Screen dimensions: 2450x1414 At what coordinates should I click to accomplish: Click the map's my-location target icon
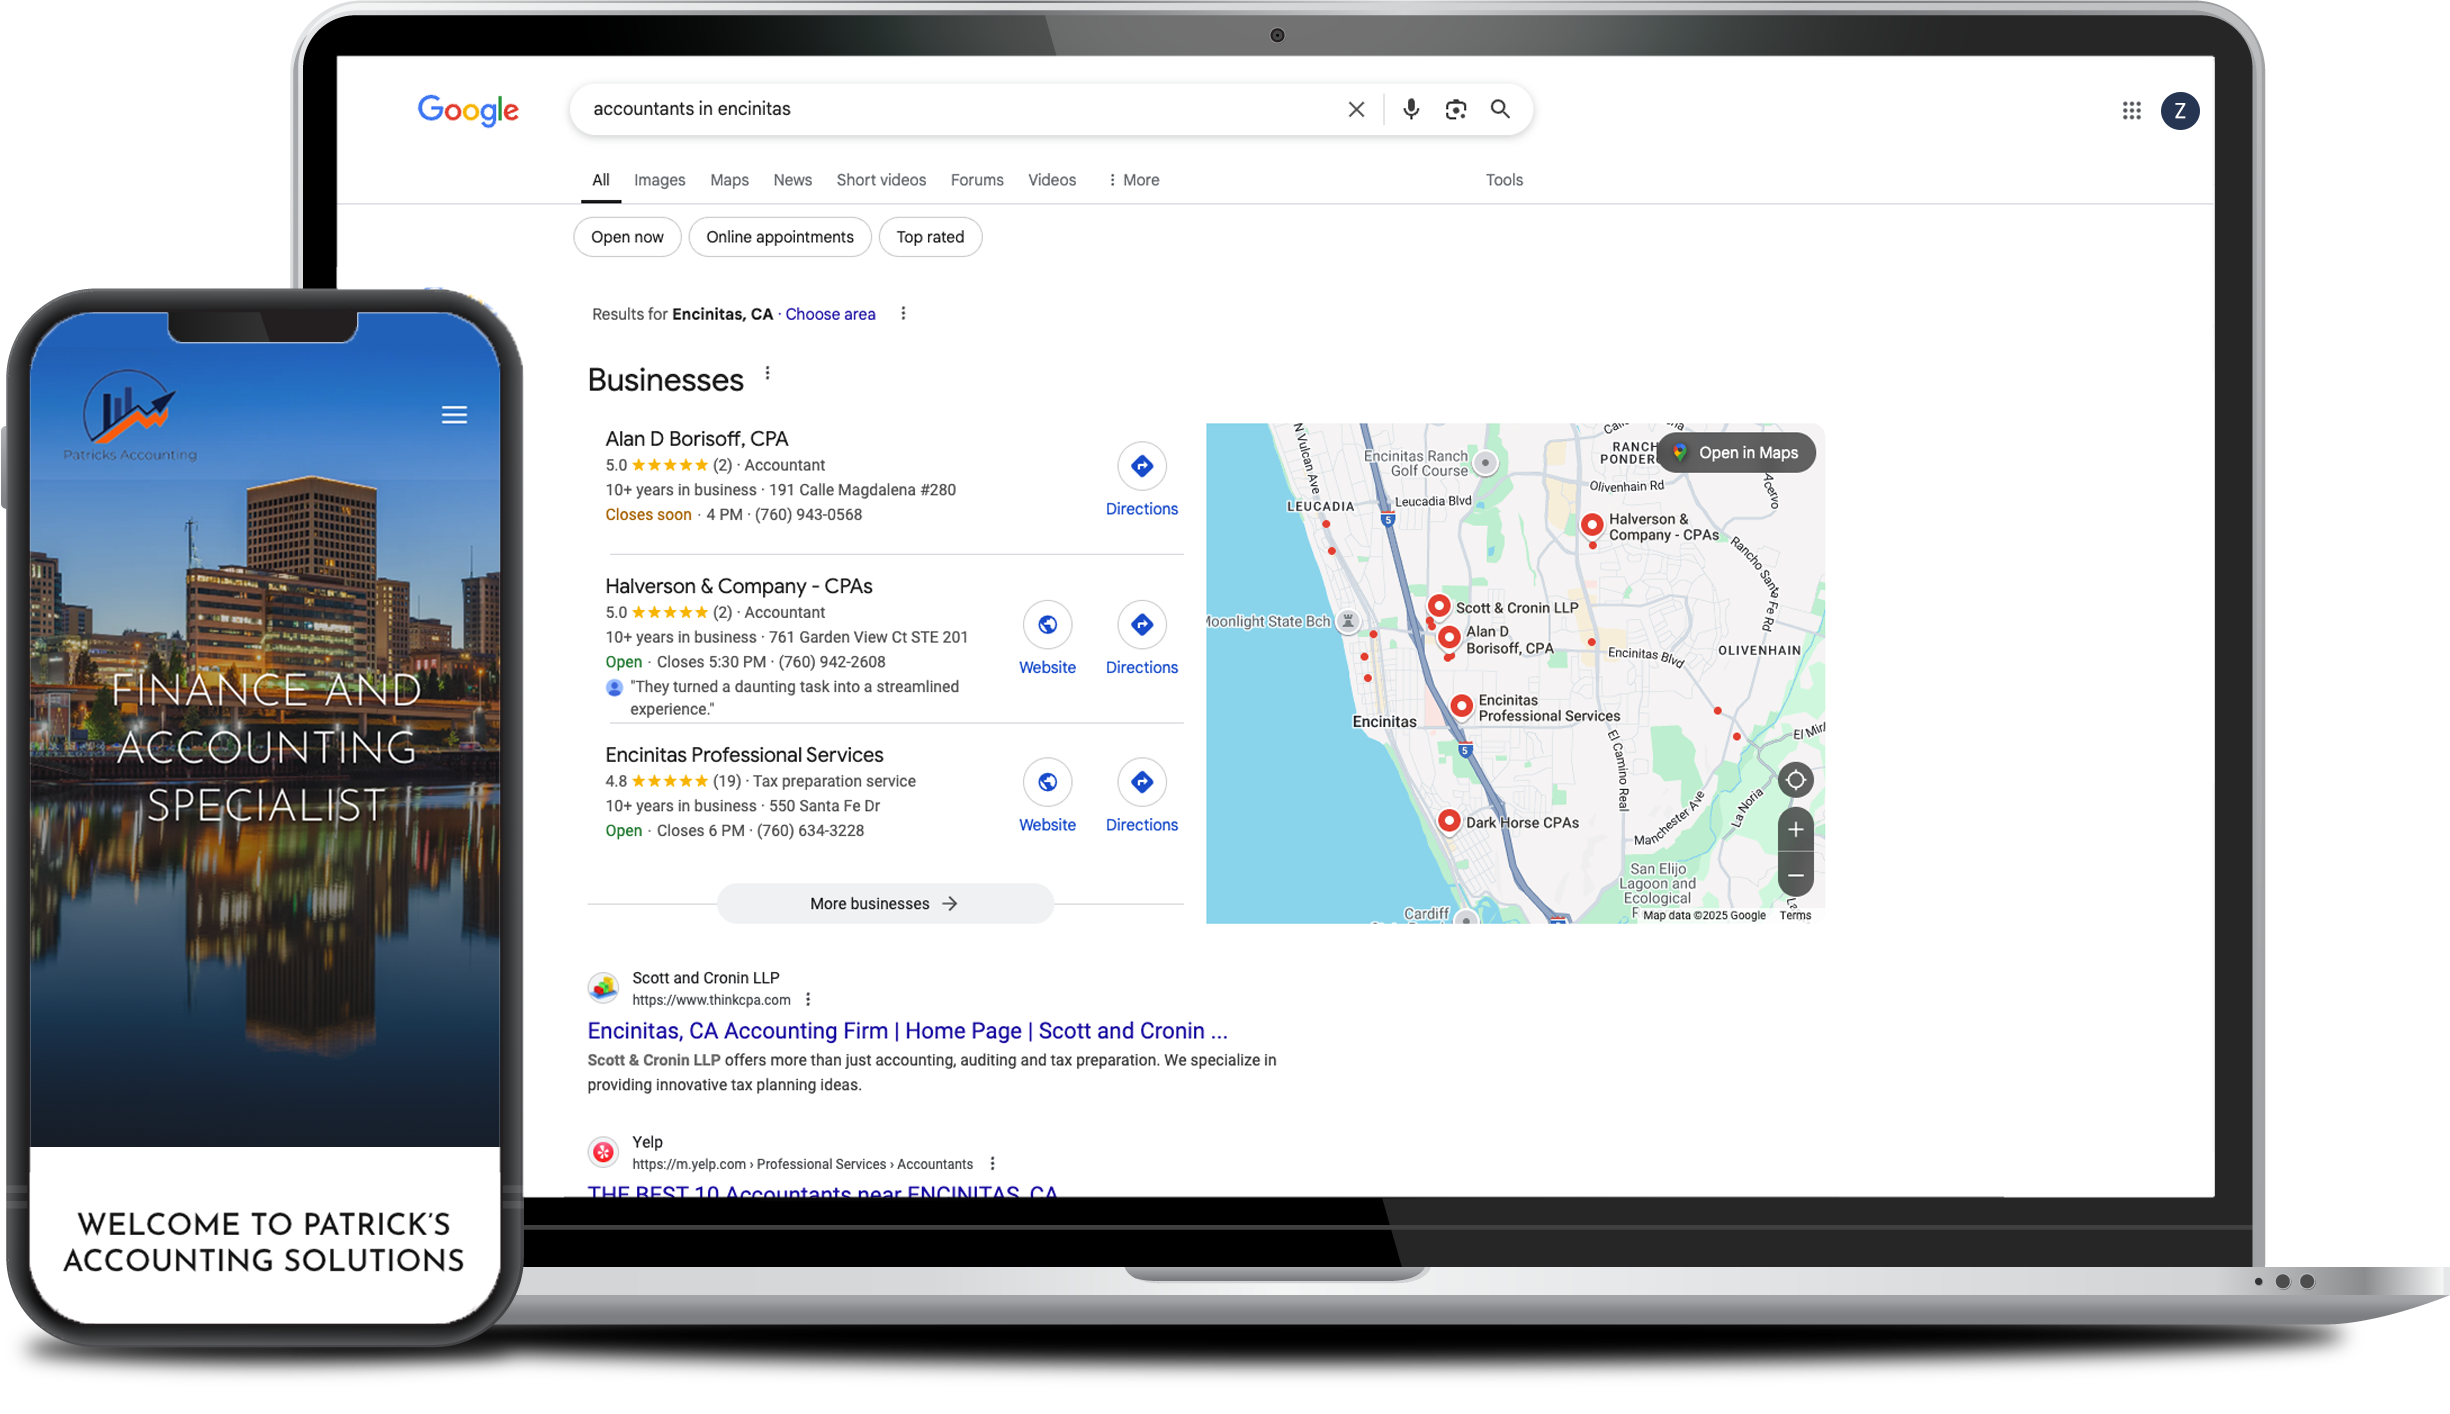click(x=1796, y=780)
